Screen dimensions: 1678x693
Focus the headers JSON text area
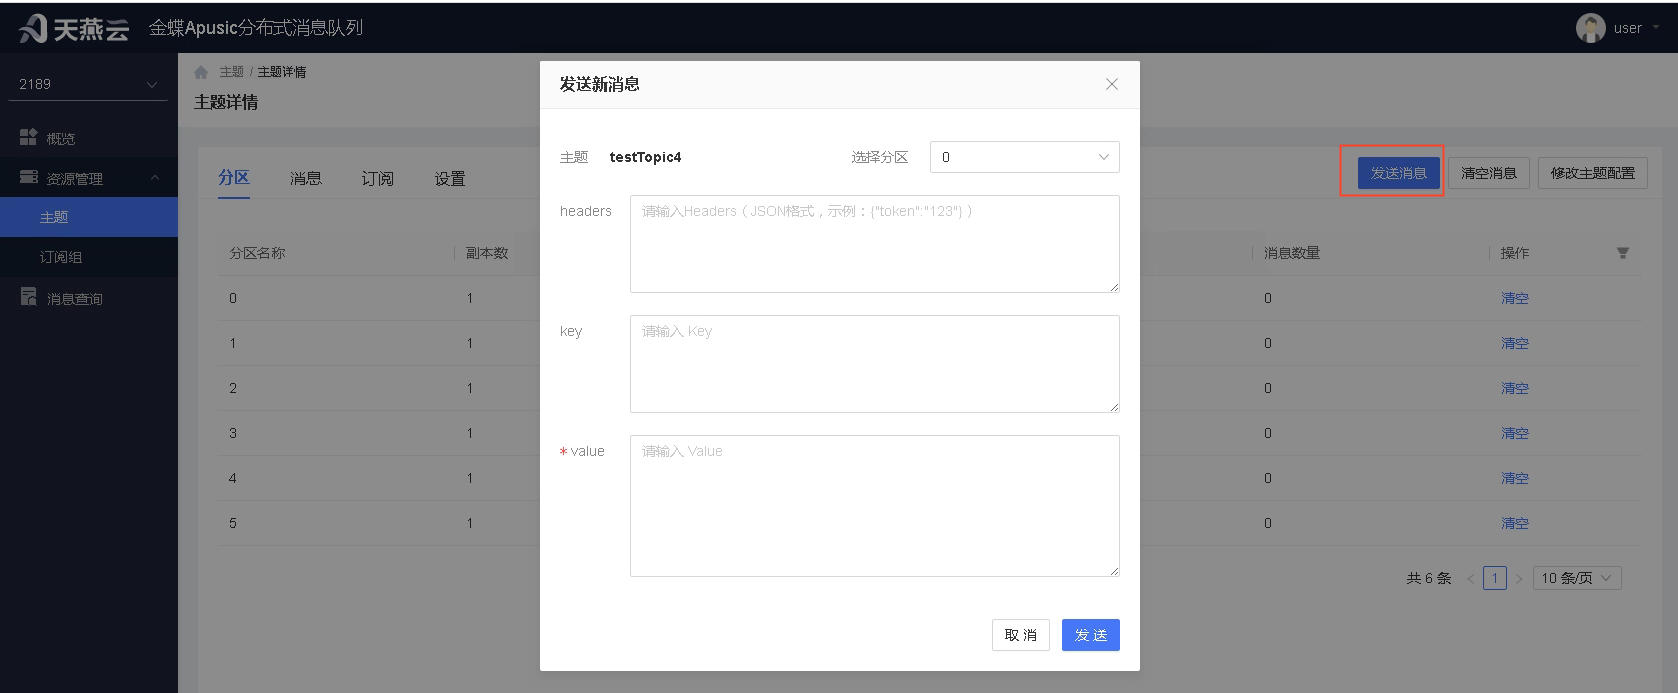(874, 244)
